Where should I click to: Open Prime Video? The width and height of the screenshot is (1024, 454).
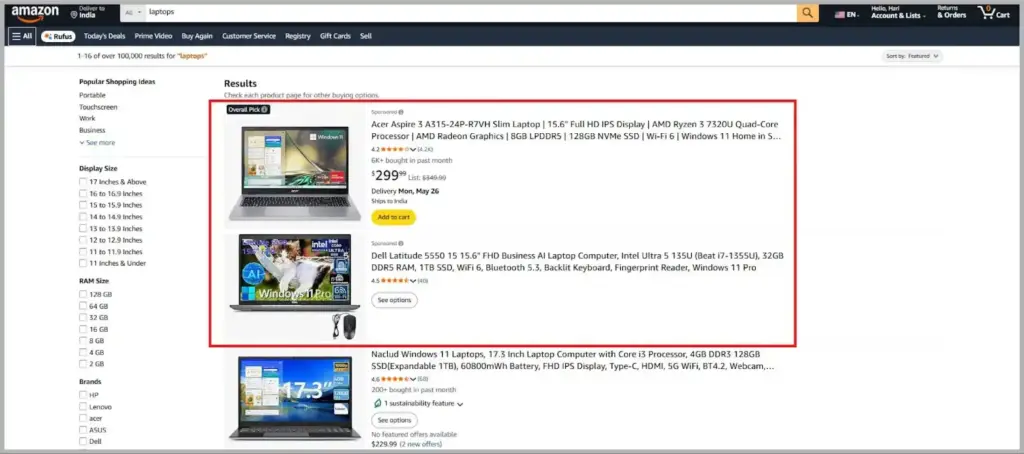[x=153, y=37]
